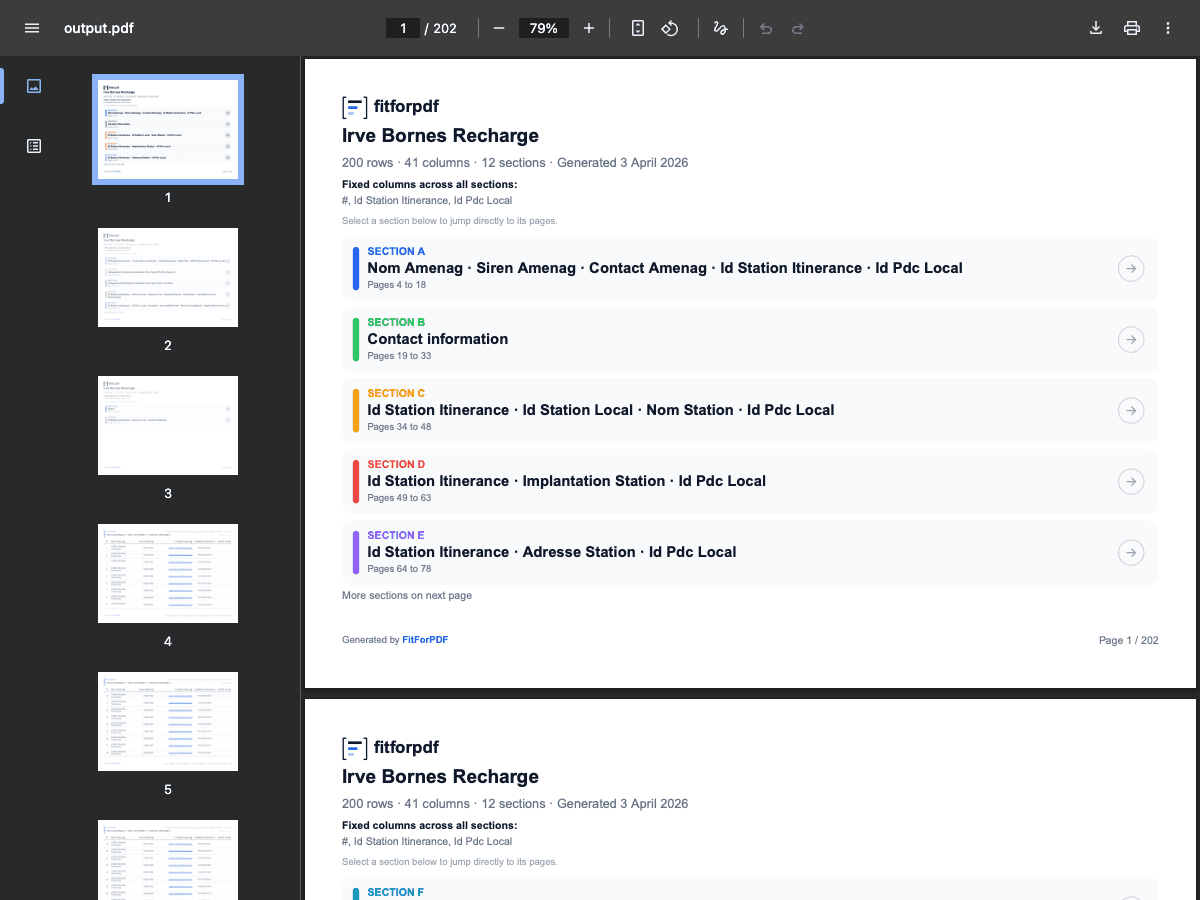Select the page number input field

click(x=403, y=28)
